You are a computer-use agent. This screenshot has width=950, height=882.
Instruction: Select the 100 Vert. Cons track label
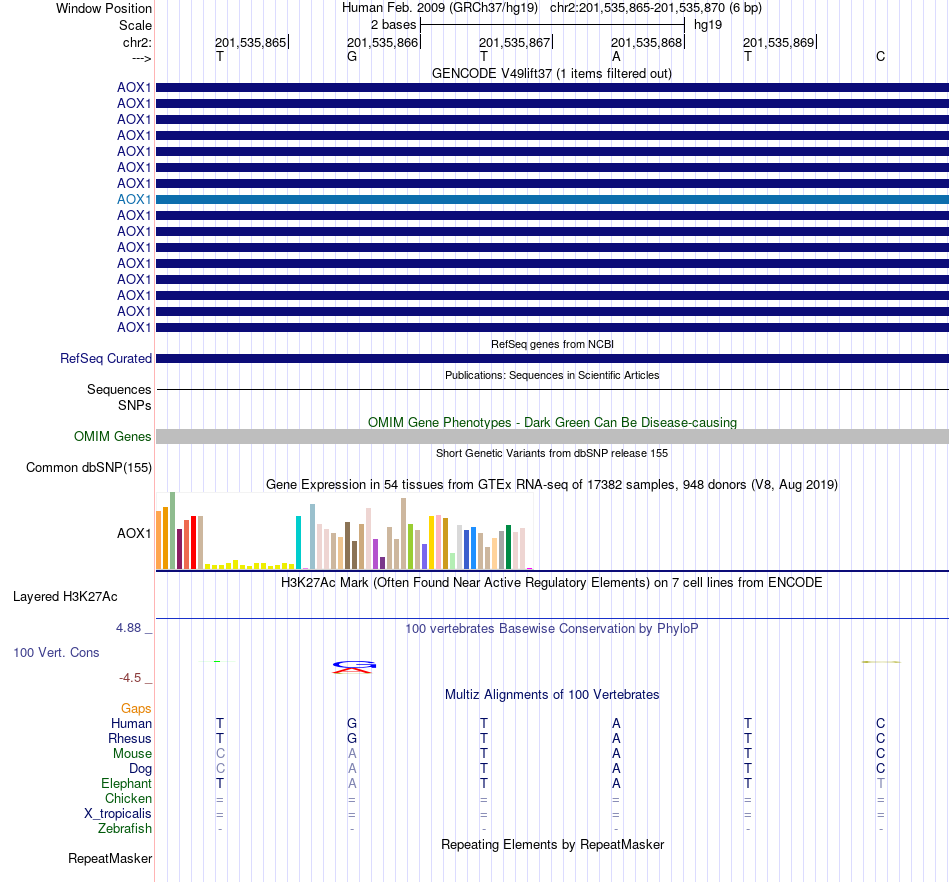(56, 652)
